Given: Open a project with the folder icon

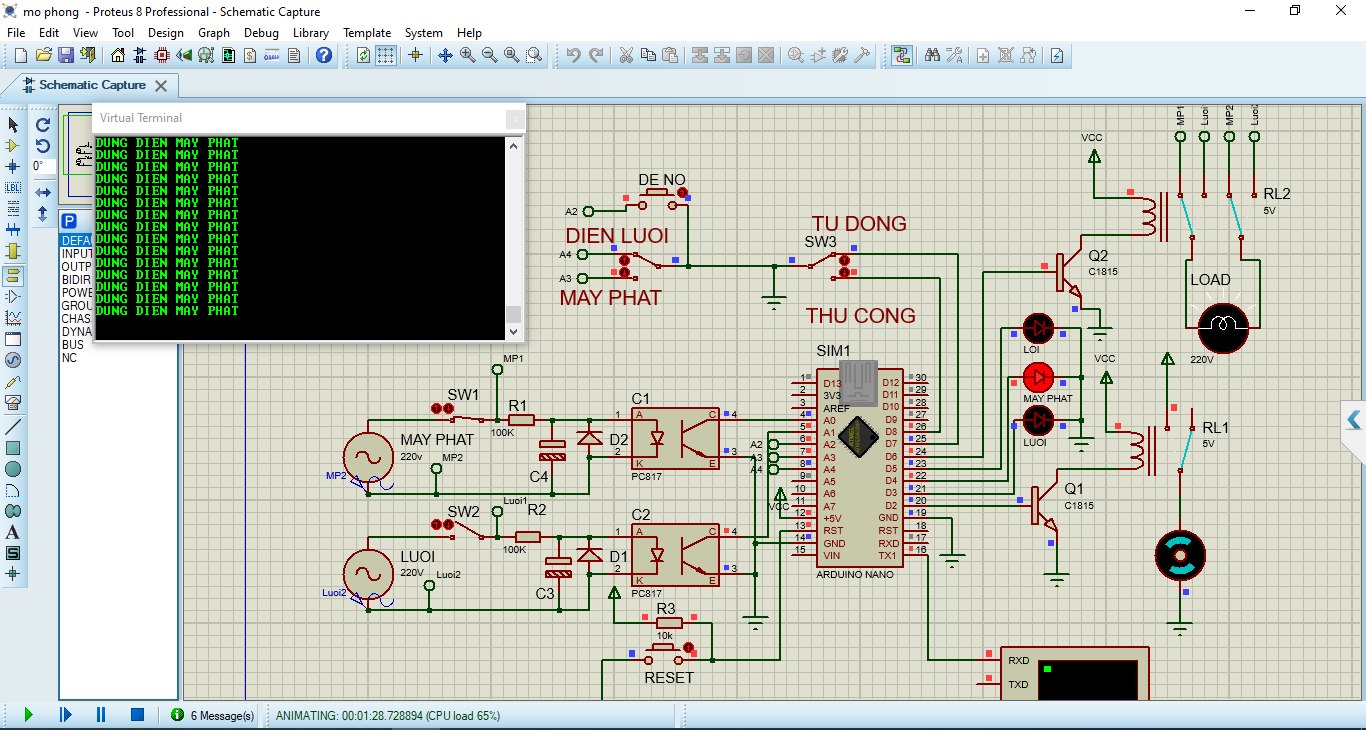Looking at the screenshot, I should pyautogui.click(x=44, y=55).
